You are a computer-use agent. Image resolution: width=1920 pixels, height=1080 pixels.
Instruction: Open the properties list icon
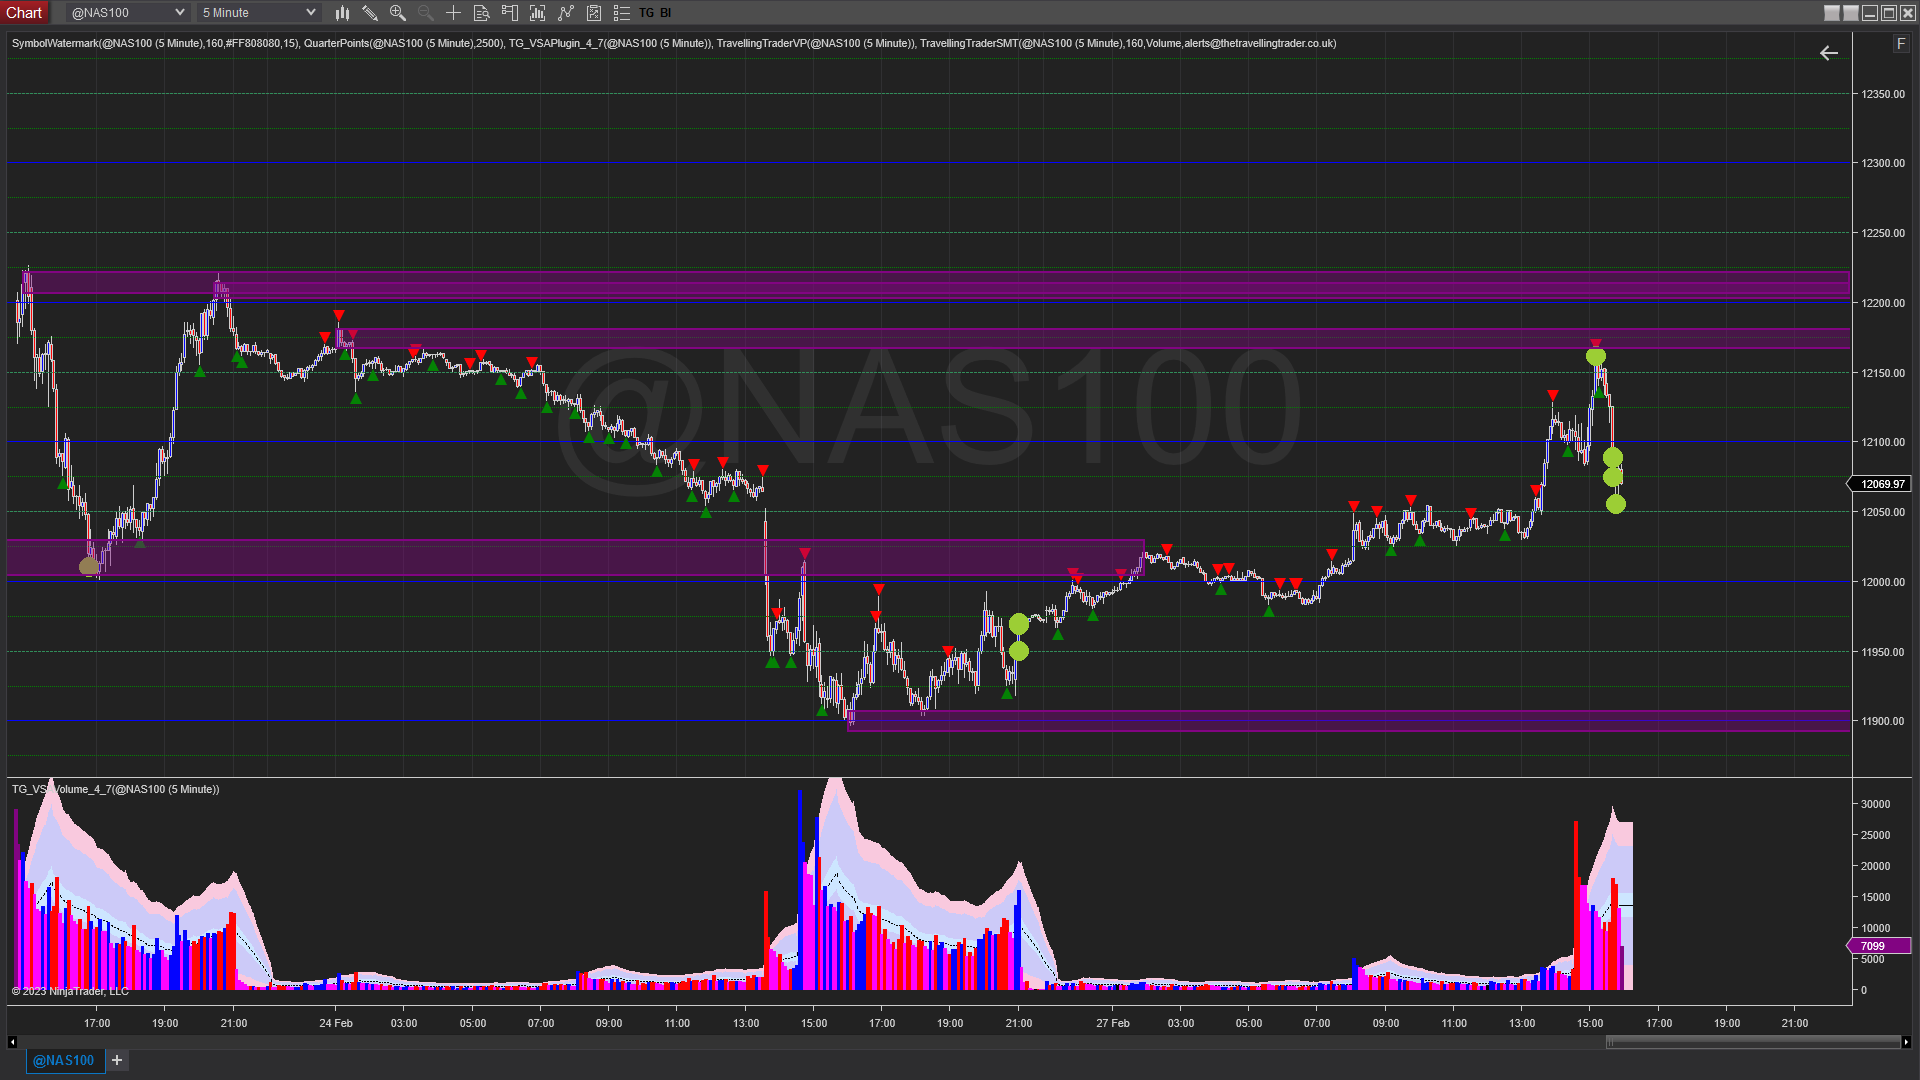[622, 13]
